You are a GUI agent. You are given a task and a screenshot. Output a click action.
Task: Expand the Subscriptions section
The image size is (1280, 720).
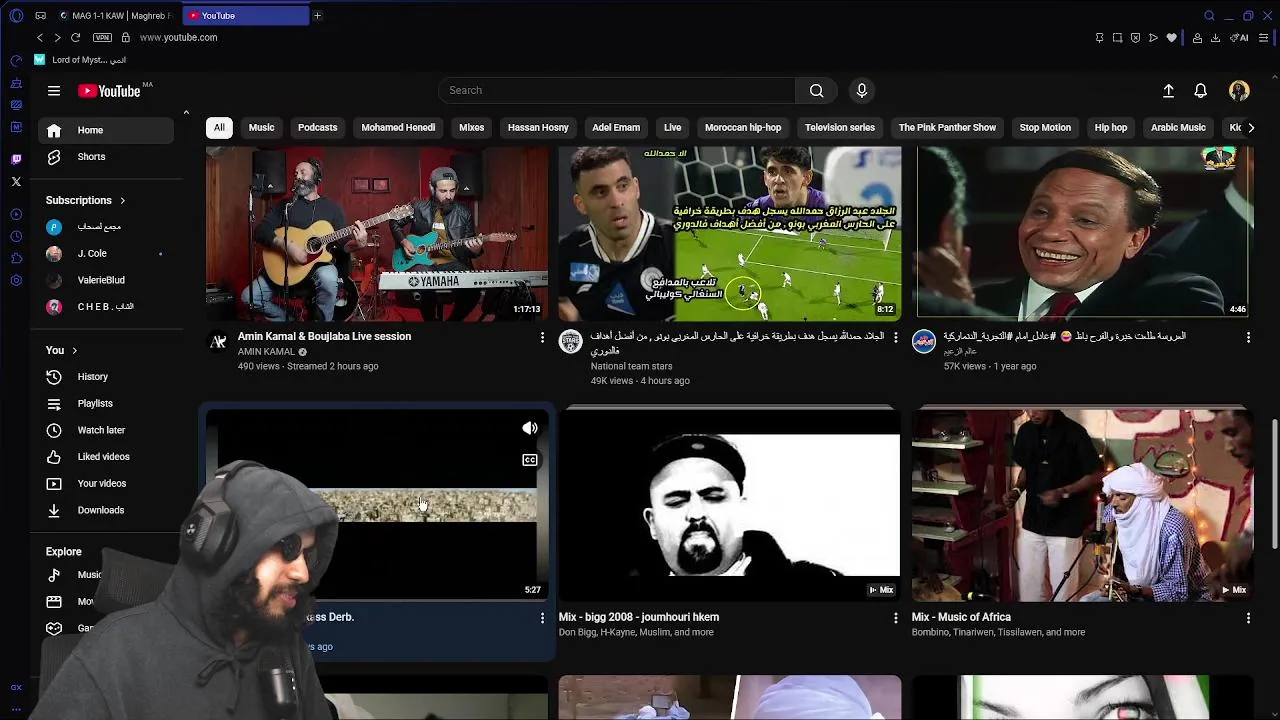(x=86, y=200)
